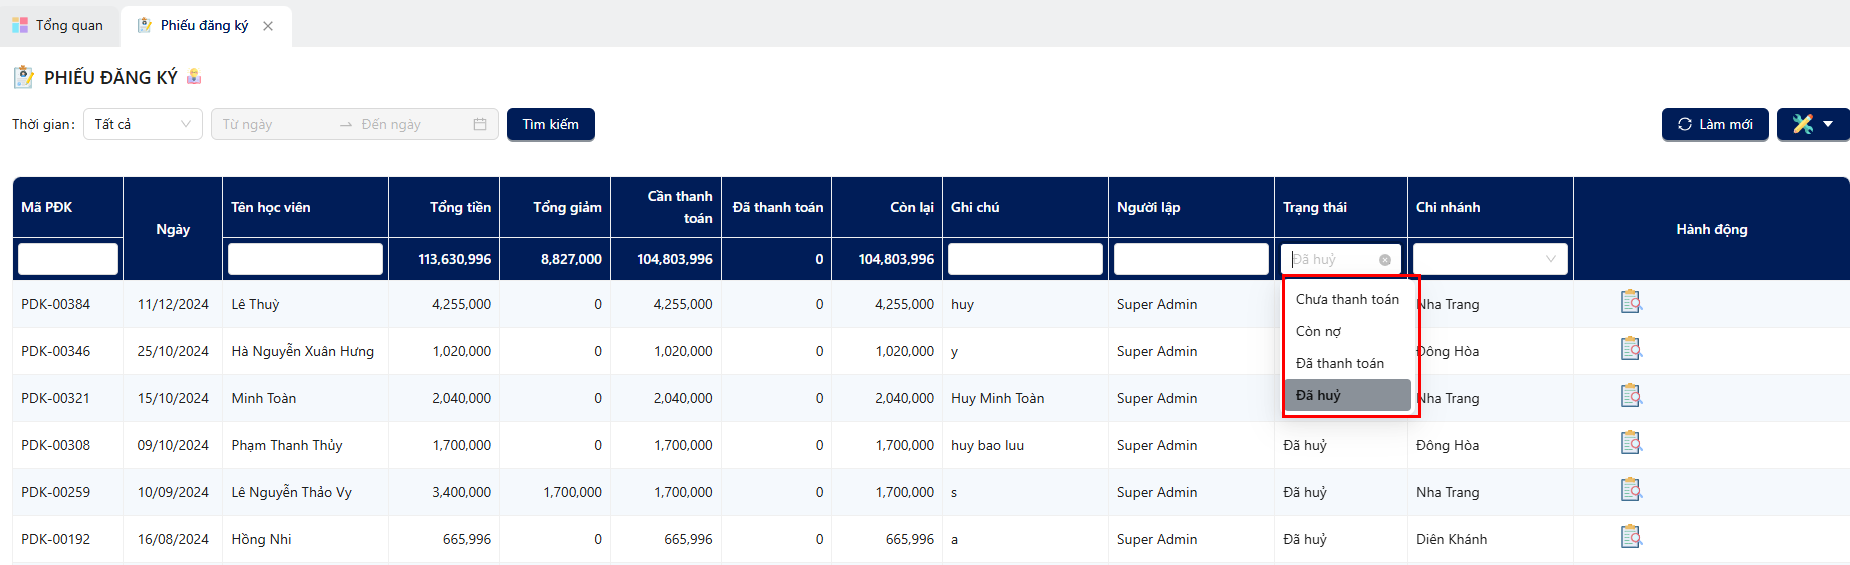Click branch Diên Khánh
The width and height of the screenshot is (1850, 565).
click(1451, 539)
